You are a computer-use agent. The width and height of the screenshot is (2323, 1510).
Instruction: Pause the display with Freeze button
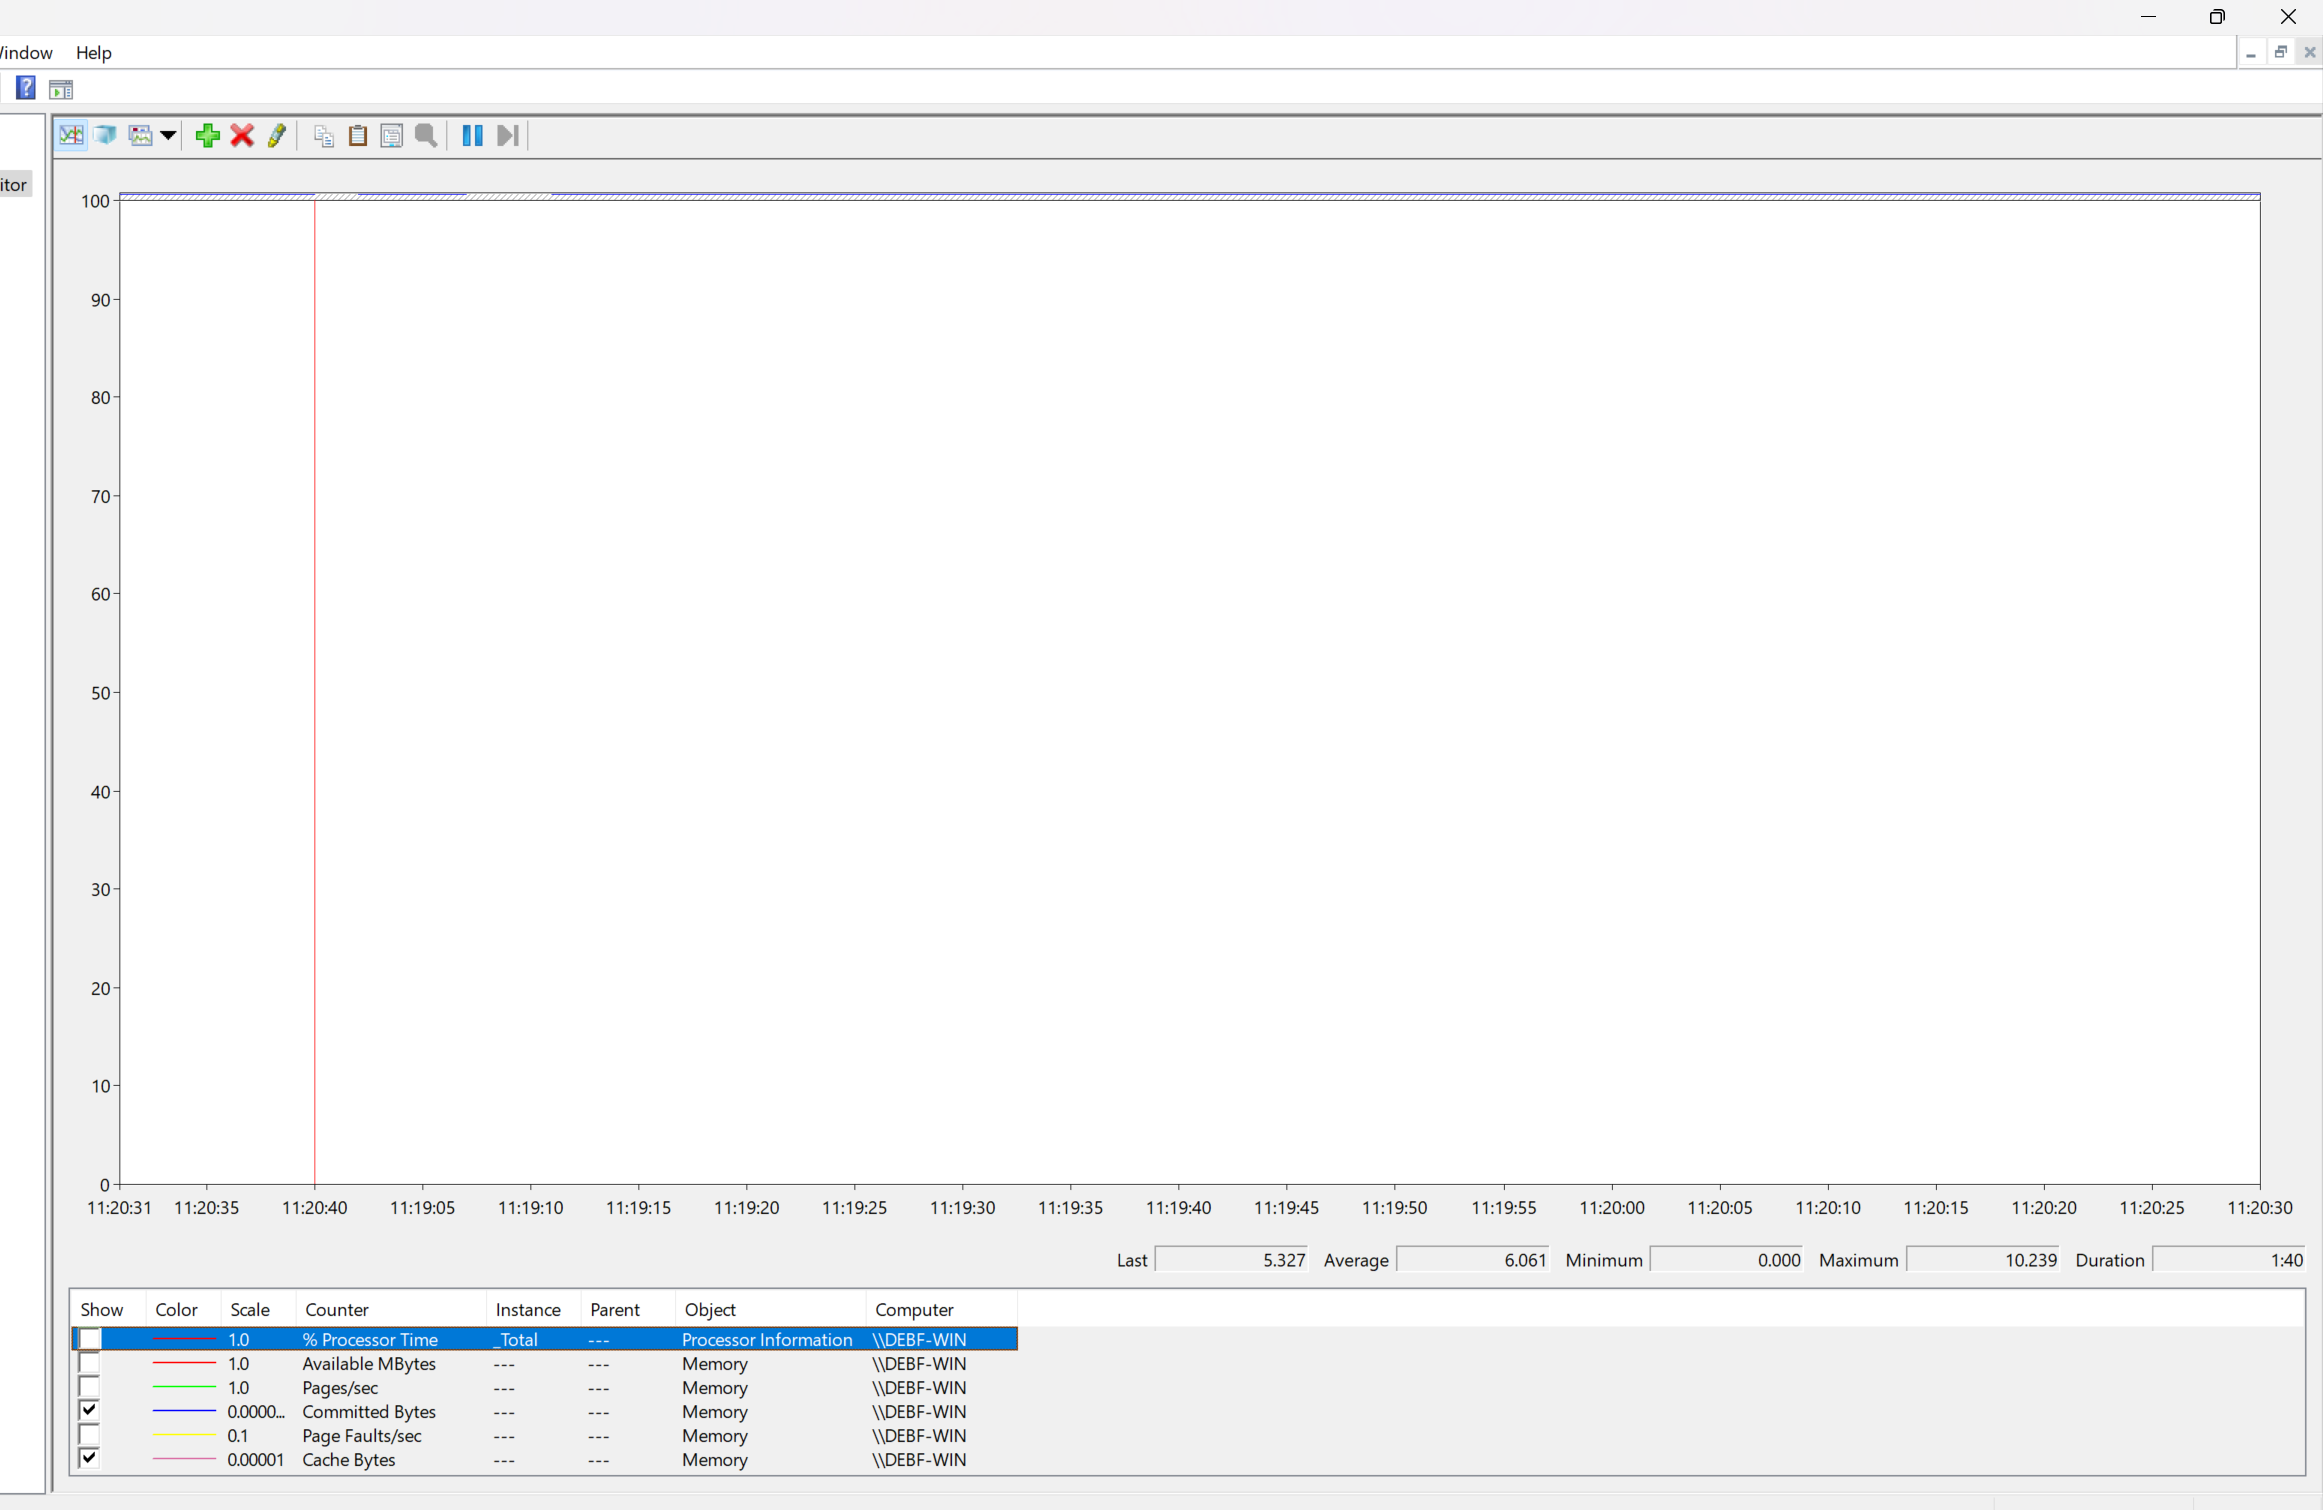coord(472,136)
